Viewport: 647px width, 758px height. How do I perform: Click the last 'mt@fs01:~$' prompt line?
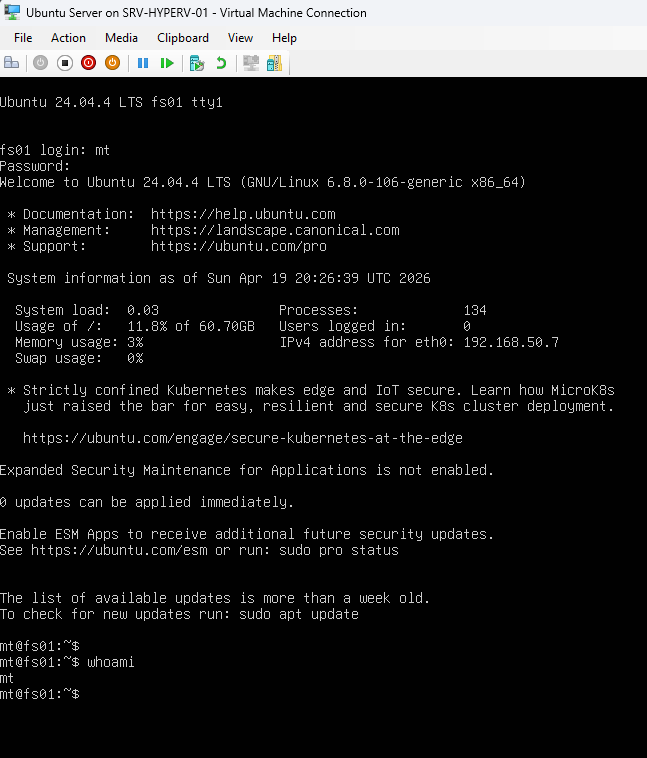pyautogui.click(x=40, y=694)
